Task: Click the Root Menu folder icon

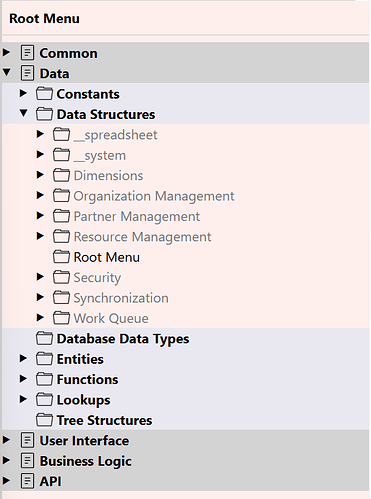Action: (61, 257)
